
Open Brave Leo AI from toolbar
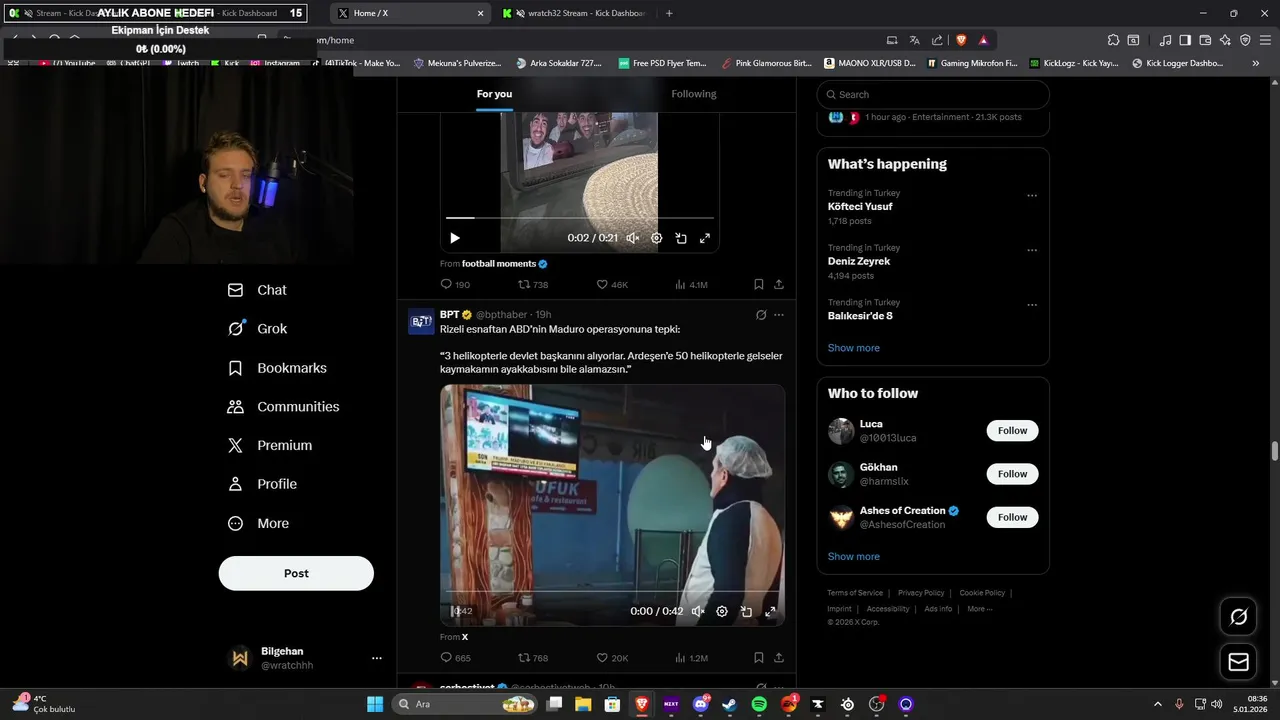pos(1225,40)
